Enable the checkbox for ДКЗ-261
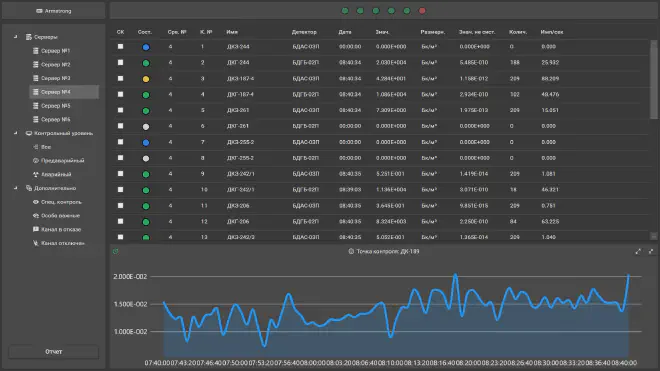Viewport: 660px width, 371px height. pyautogui.click(x=120, y=110)
